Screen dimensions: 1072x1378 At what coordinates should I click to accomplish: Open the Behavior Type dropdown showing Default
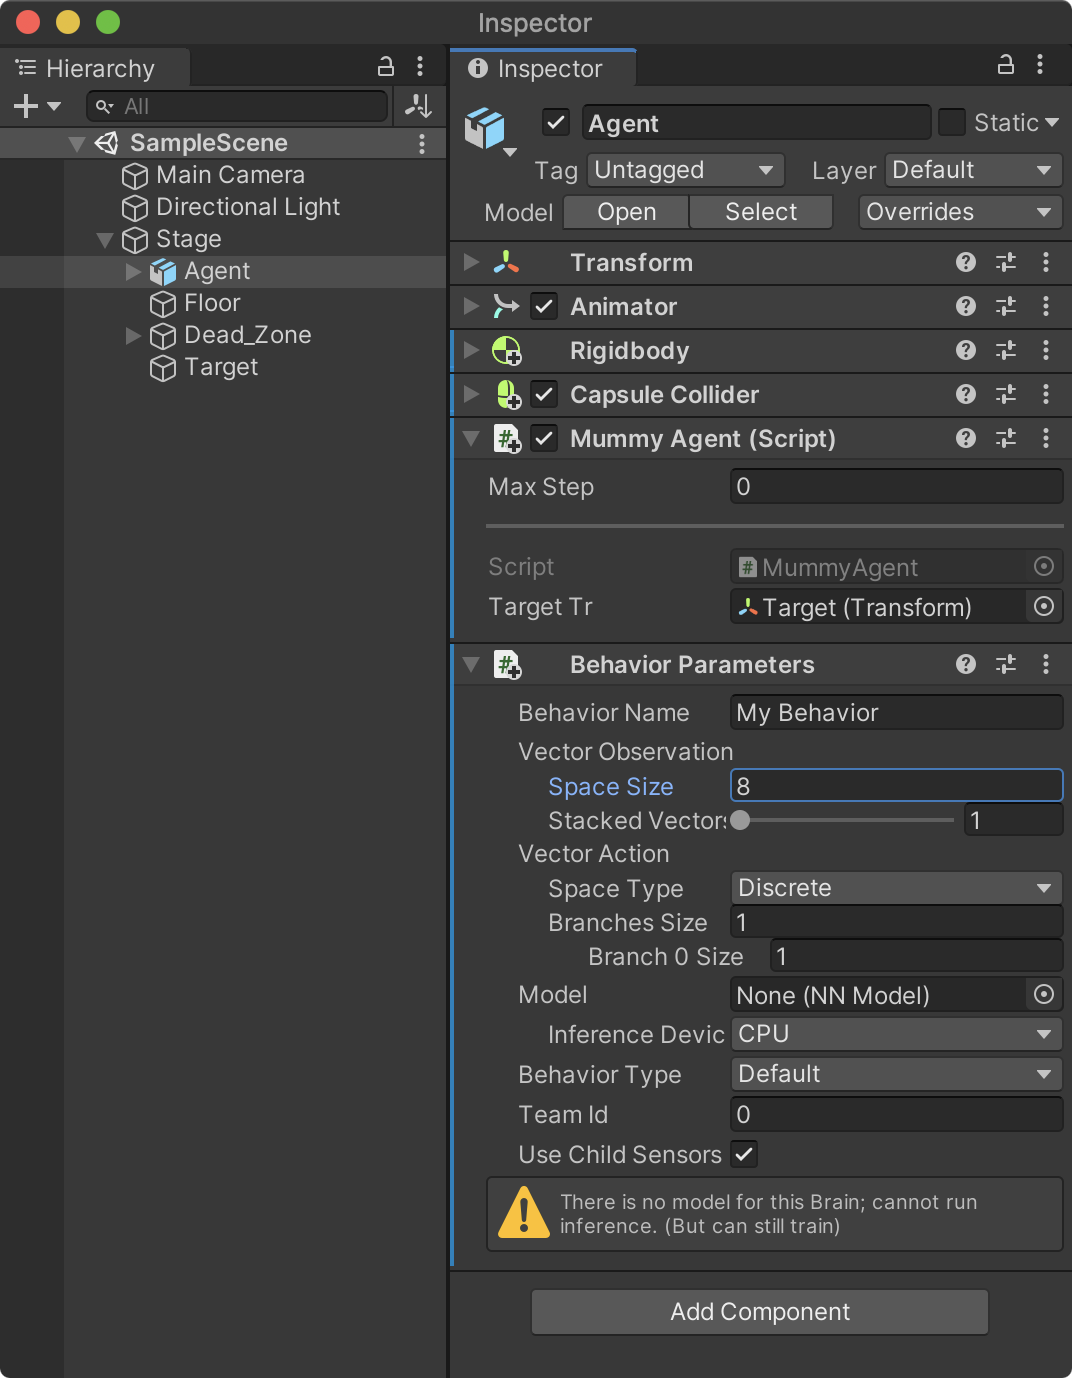tap(896, 1074)
